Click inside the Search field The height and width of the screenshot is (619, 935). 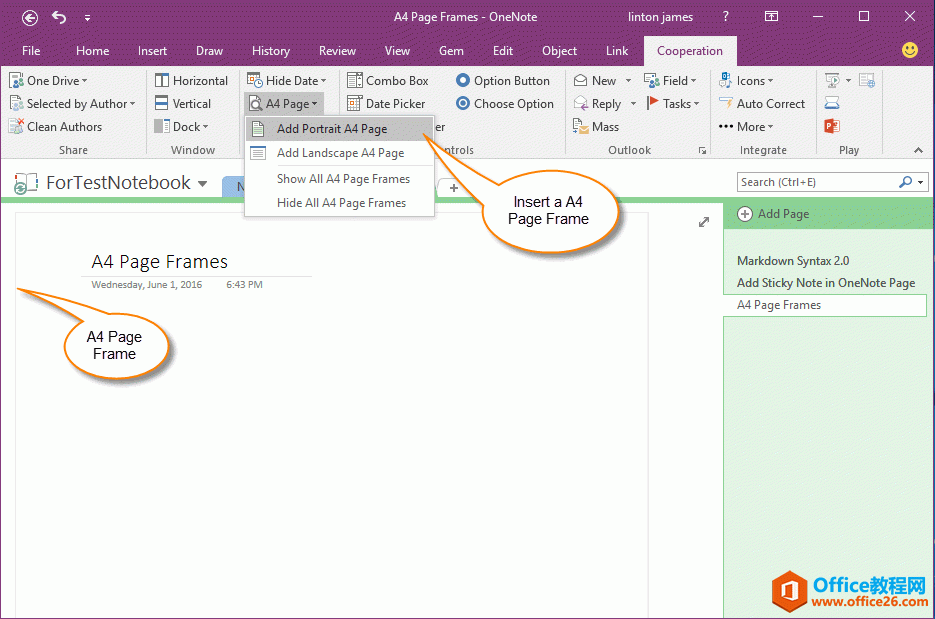pyautogui.click(x=820, y=181)
